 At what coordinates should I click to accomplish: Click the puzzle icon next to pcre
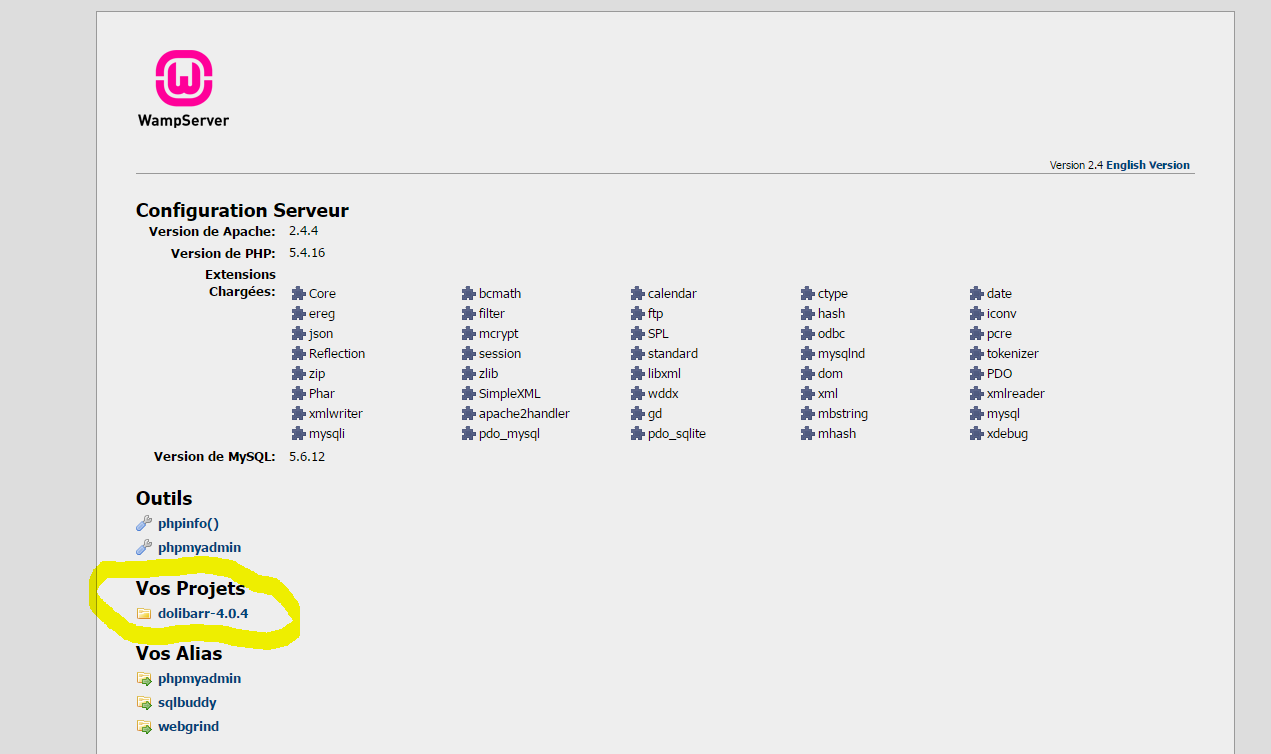[x=977, y=333]
